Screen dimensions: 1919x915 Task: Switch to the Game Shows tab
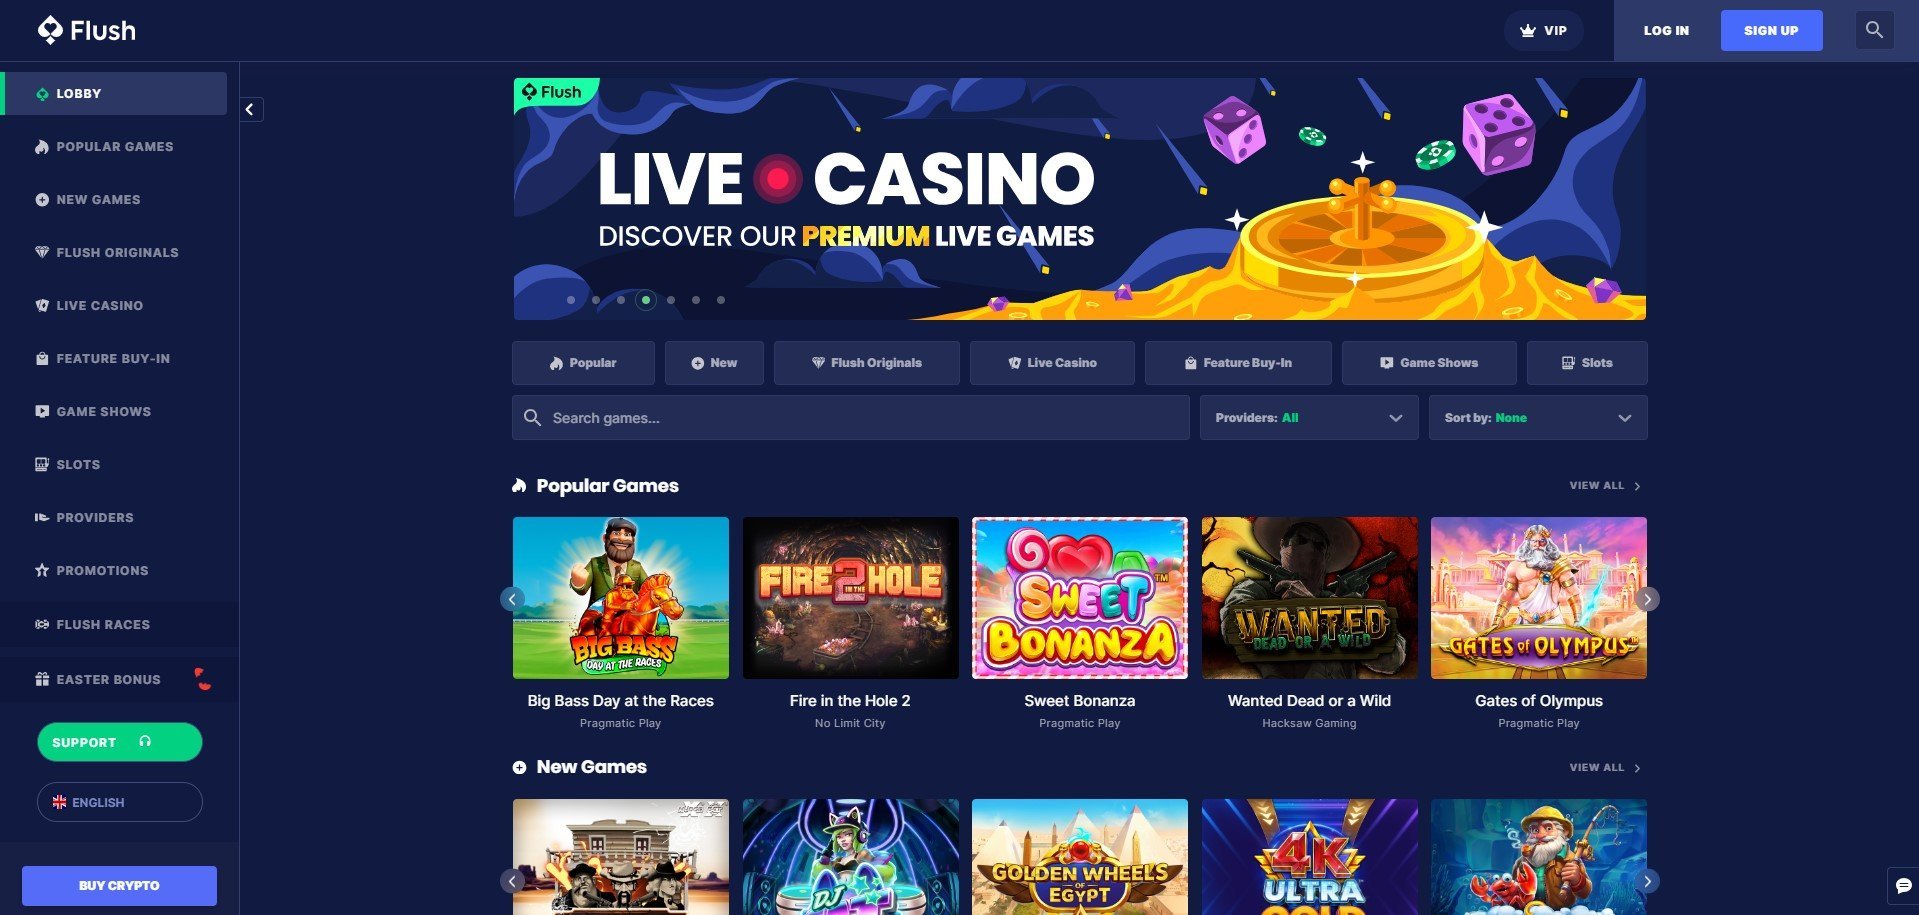1429,363
